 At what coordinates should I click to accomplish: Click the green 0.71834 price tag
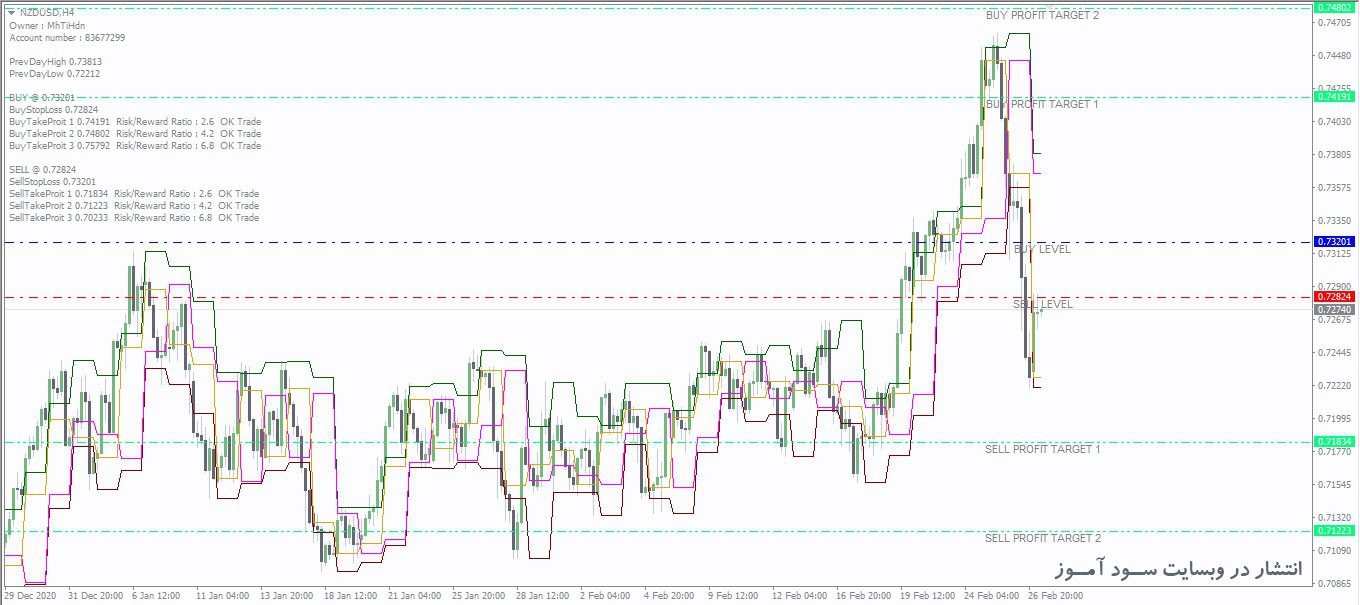tap(1335, 442)
